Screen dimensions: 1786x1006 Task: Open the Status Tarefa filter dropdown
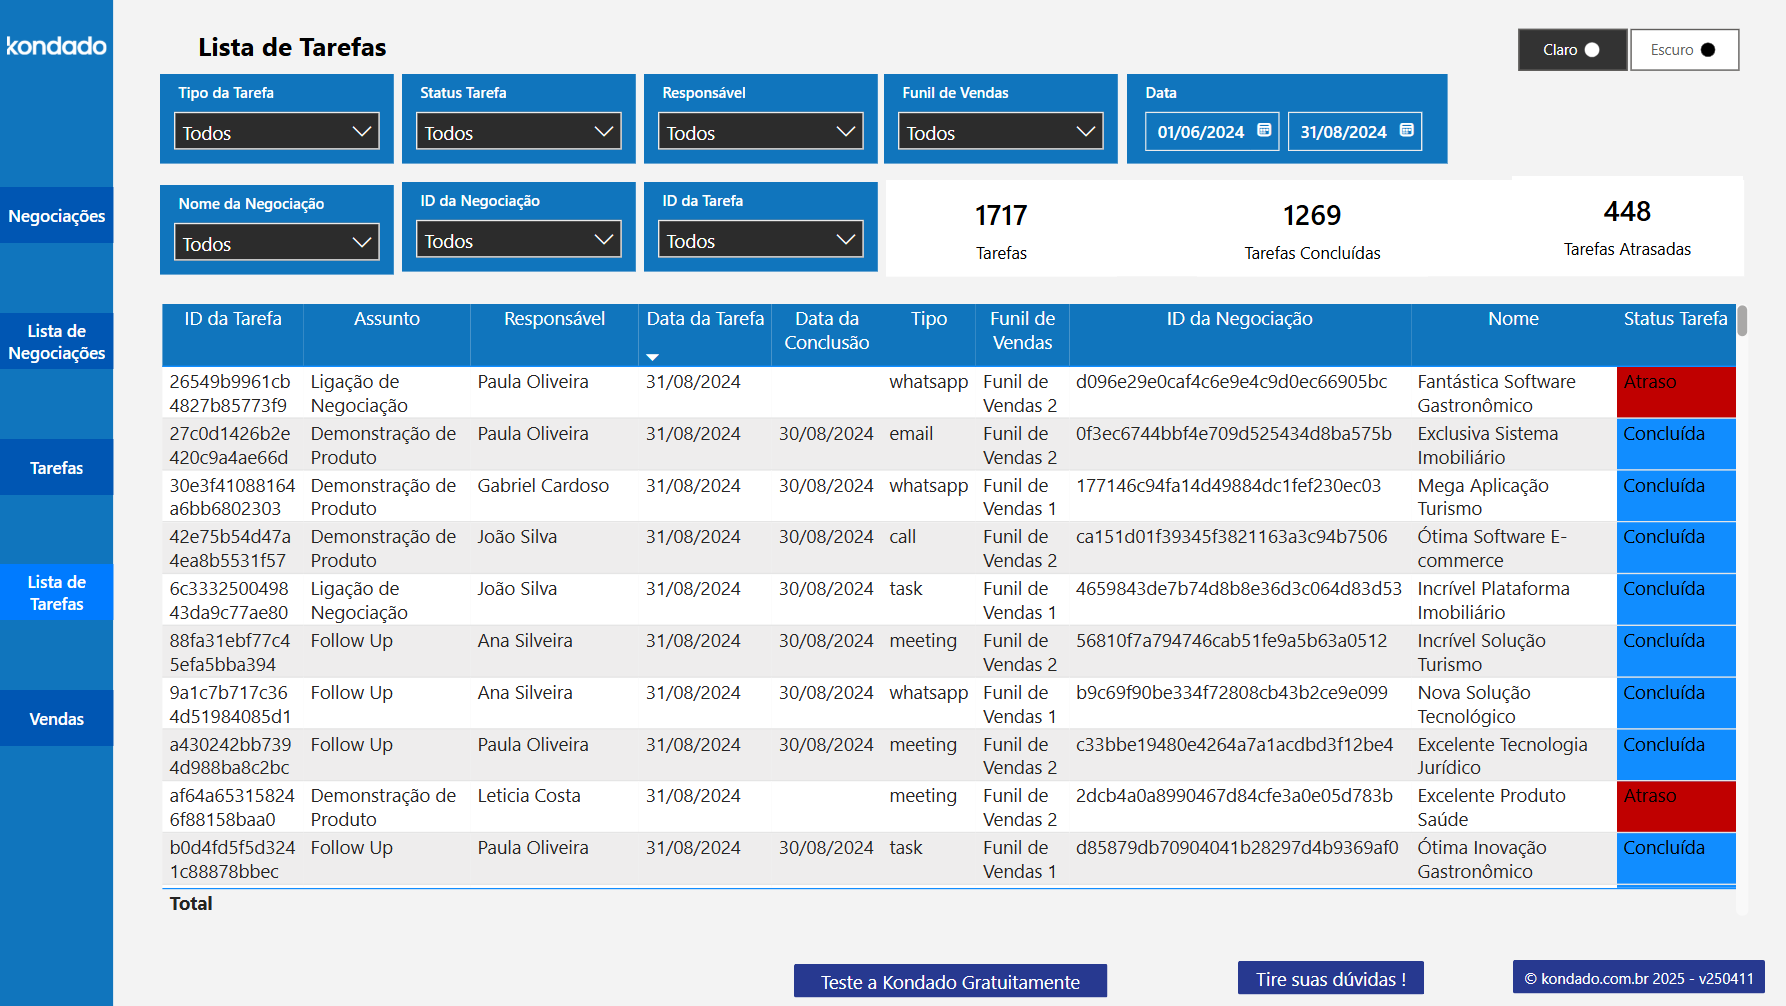pos(518,130)
